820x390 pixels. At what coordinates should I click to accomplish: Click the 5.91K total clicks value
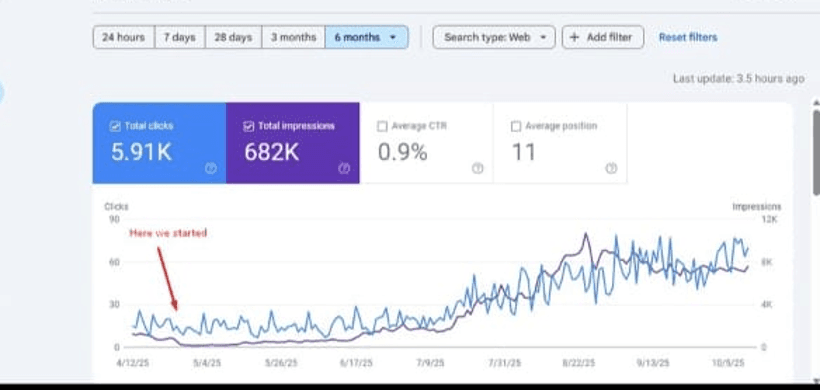[141, 152]
